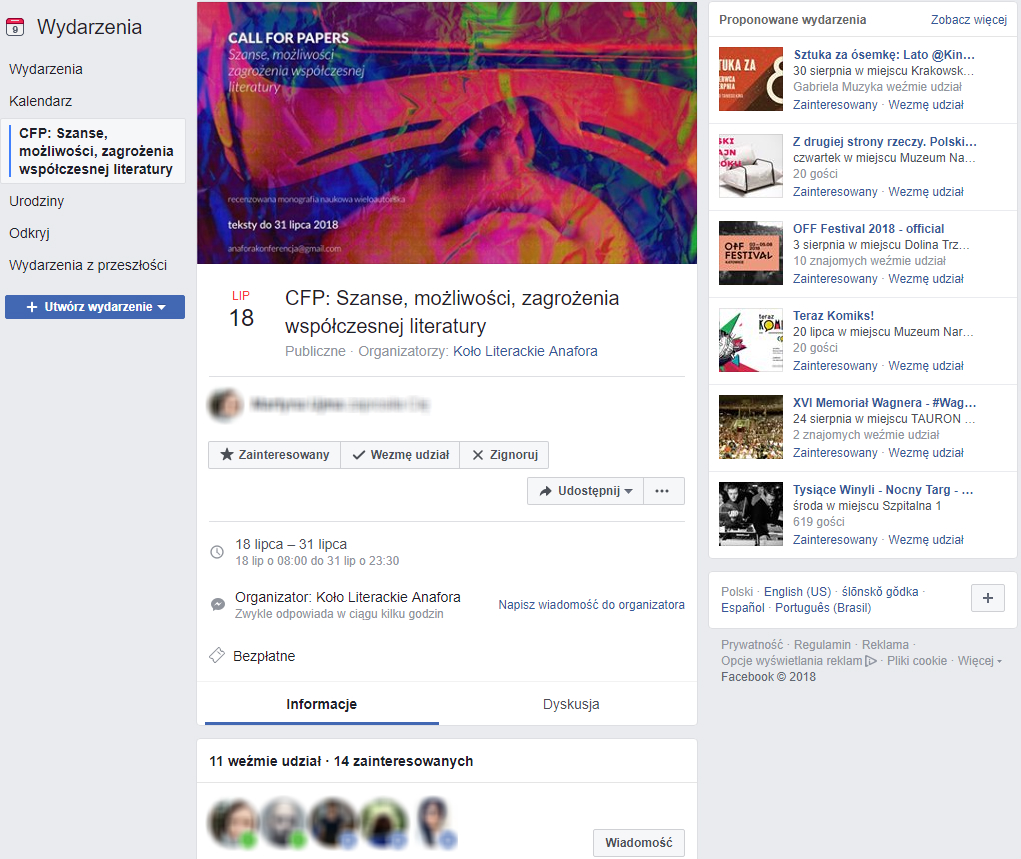Click the plus icon to add language
1021x859 pixels.
tap(988, 598)
